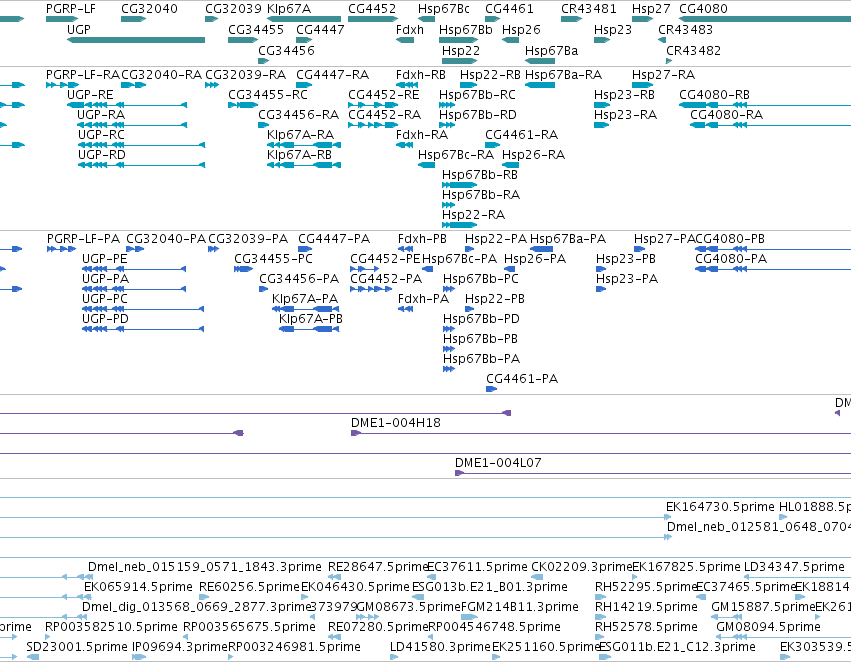Select the CR43482 gene label
The image size is (851, 662).
[694, 50]
